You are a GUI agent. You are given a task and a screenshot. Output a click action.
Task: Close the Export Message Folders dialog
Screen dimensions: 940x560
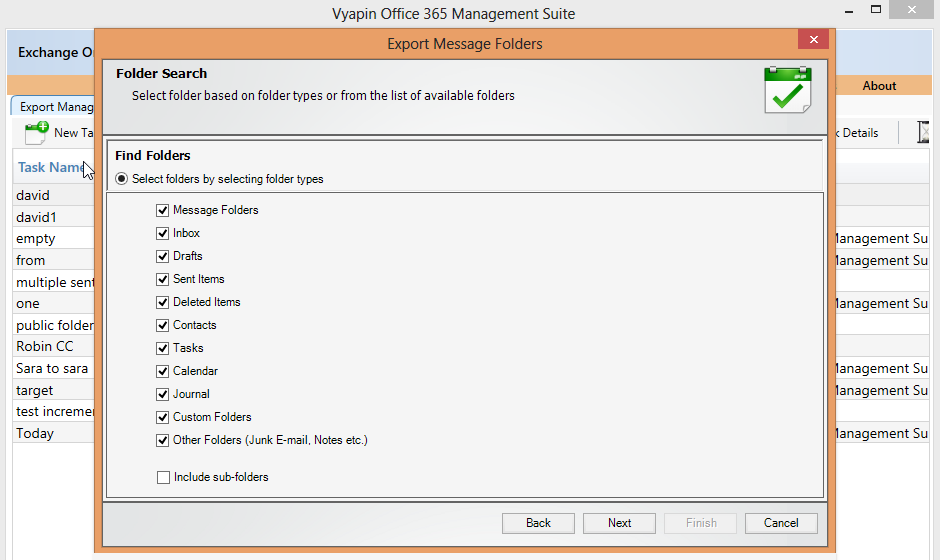[x=814, y=40]
